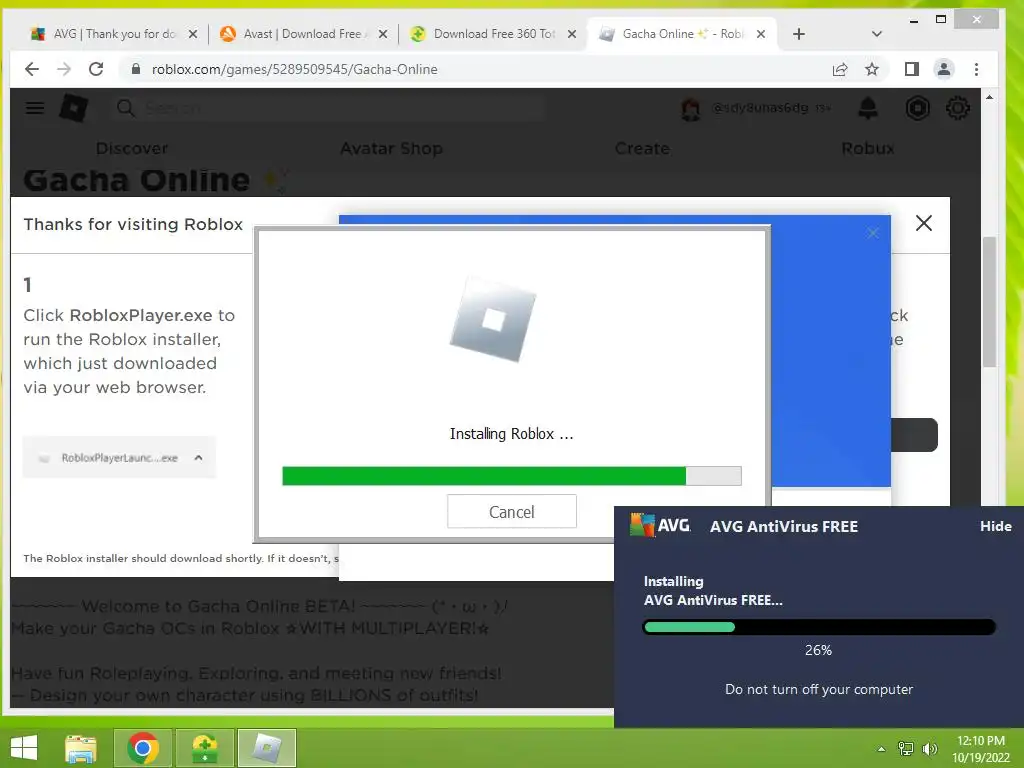
Task: Open File Explorer from taskbar
Action: [x=81, y=748]
